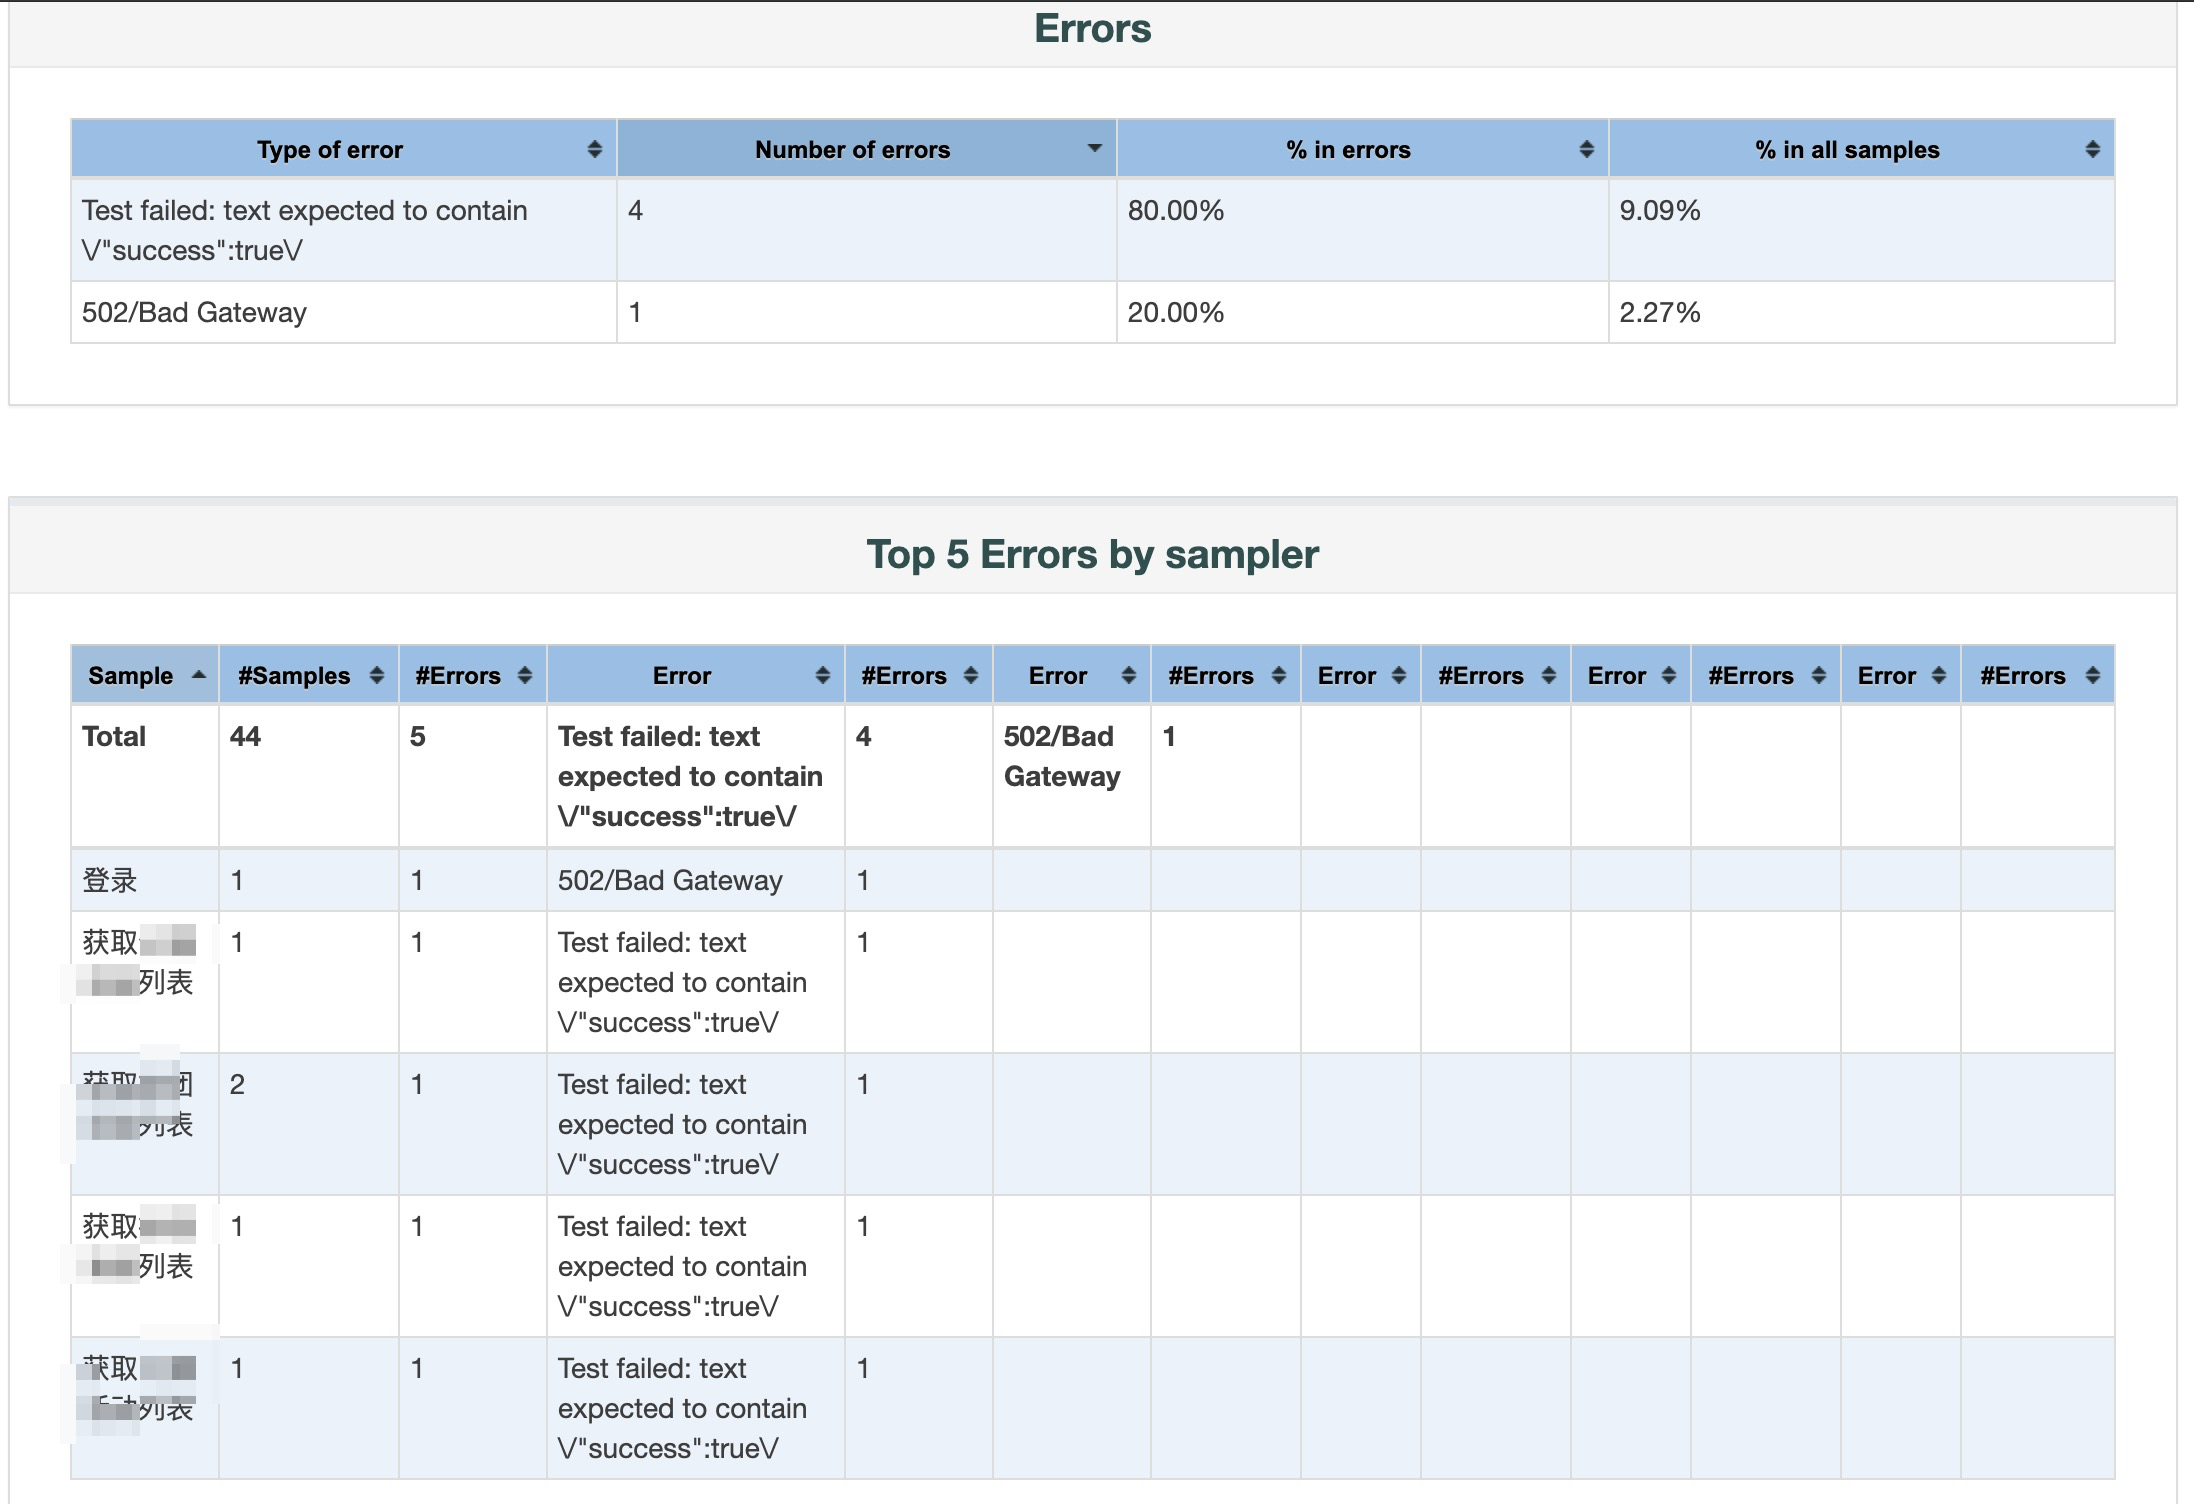Click the Sample column header text
This screenshot has height=1504, width=2194.
click(x=130, y=676)
